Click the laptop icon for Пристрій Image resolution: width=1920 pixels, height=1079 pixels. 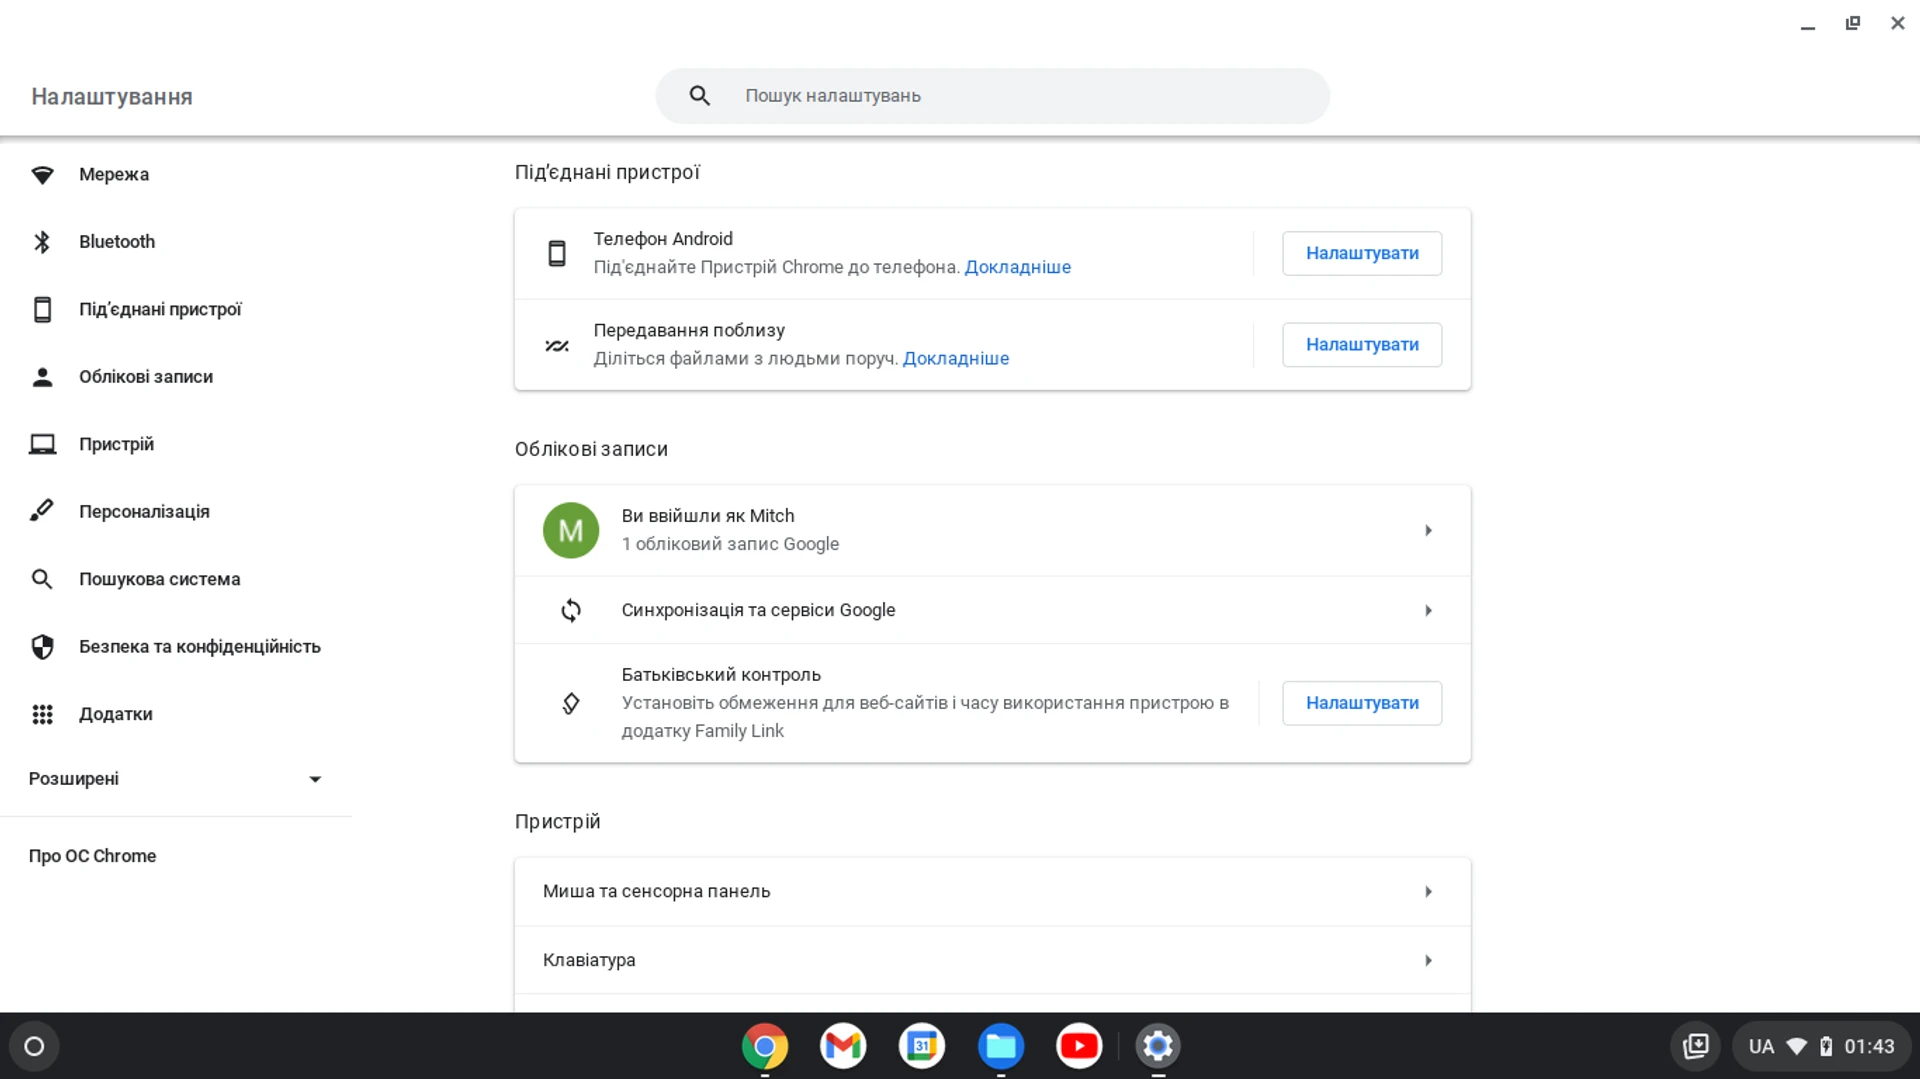point(43,444)
